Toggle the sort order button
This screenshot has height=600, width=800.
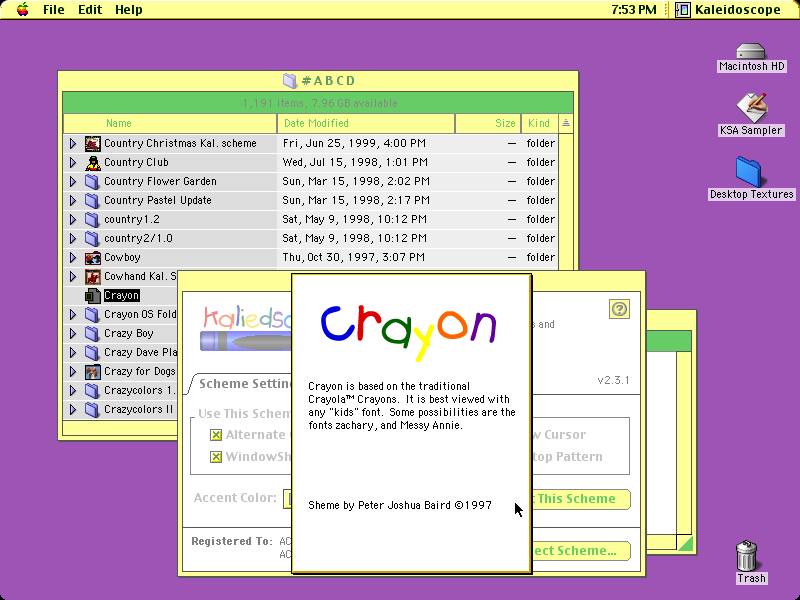point(566,123)
